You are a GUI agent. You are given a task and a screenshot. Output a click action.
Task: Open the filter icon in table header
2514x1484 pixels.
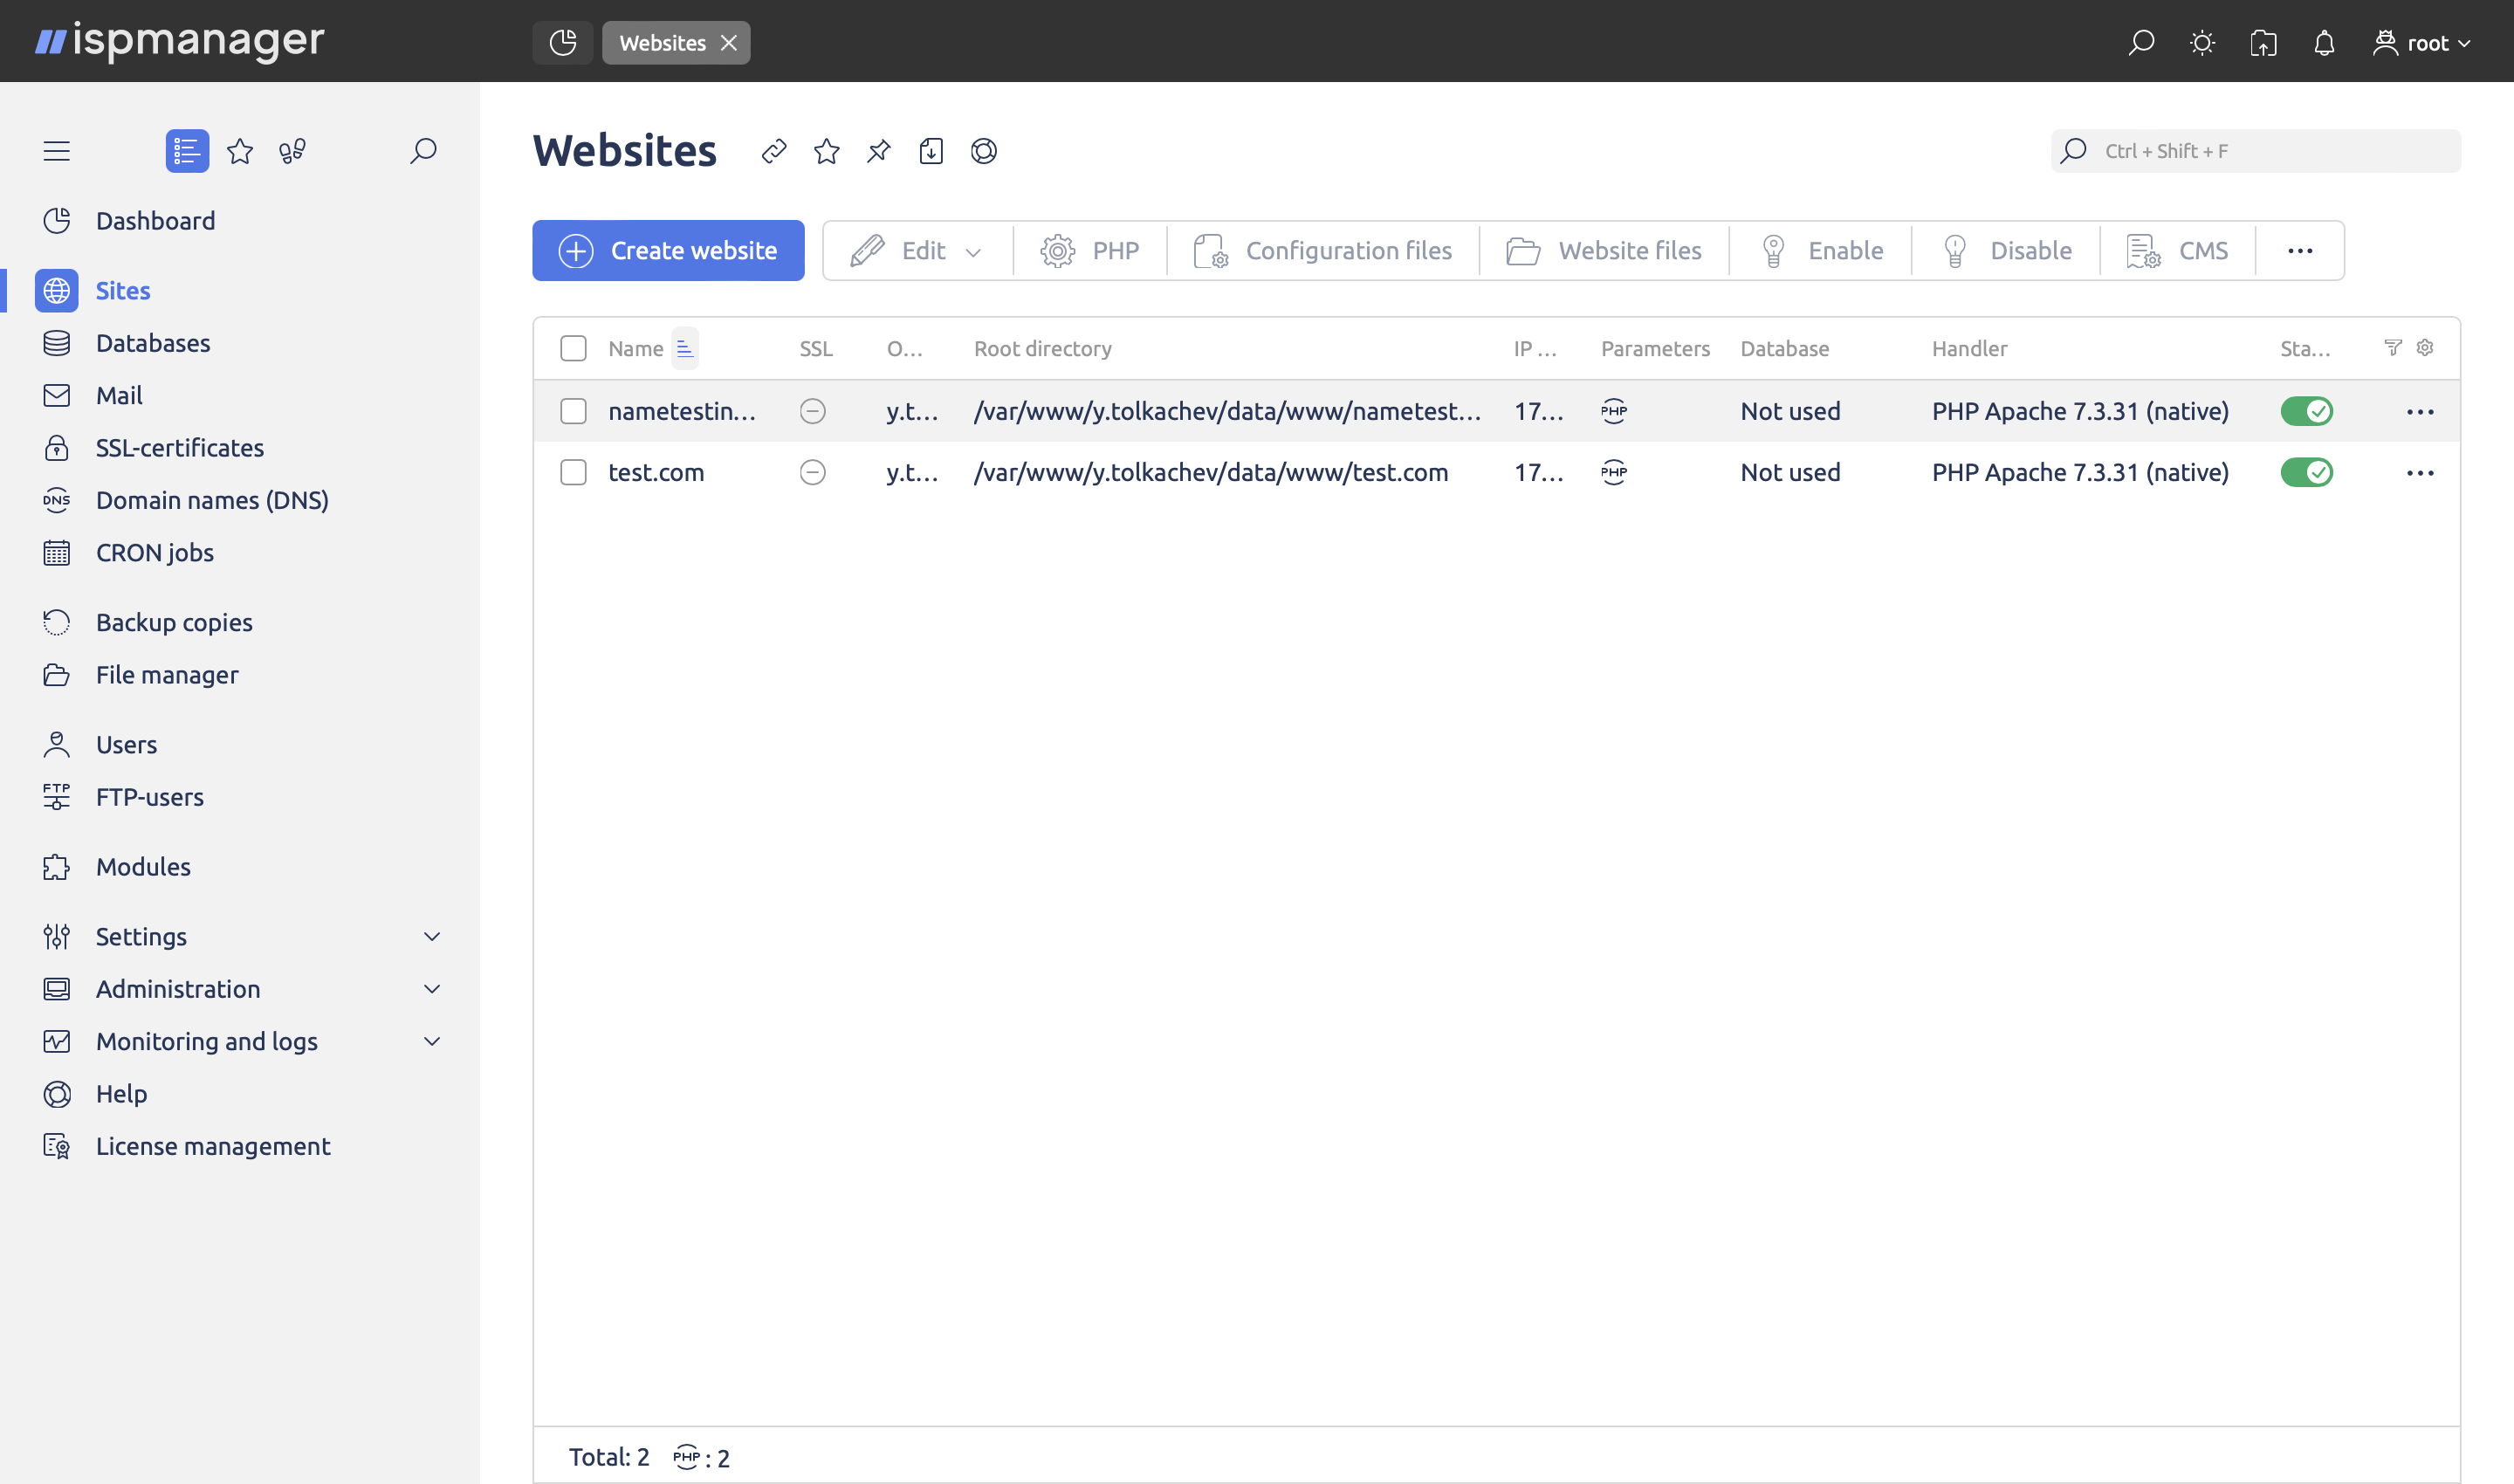[2391, 347]
